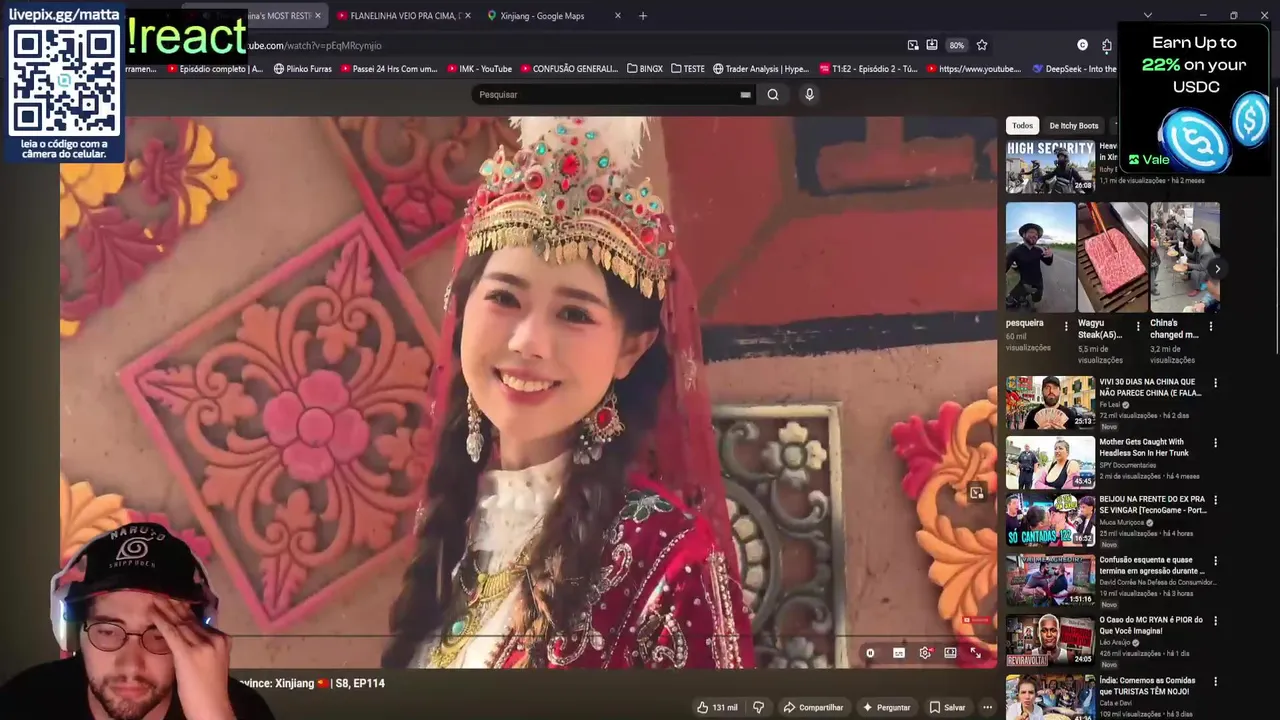Open options for Confusão esquenta video

click(x=1216, y=561)
